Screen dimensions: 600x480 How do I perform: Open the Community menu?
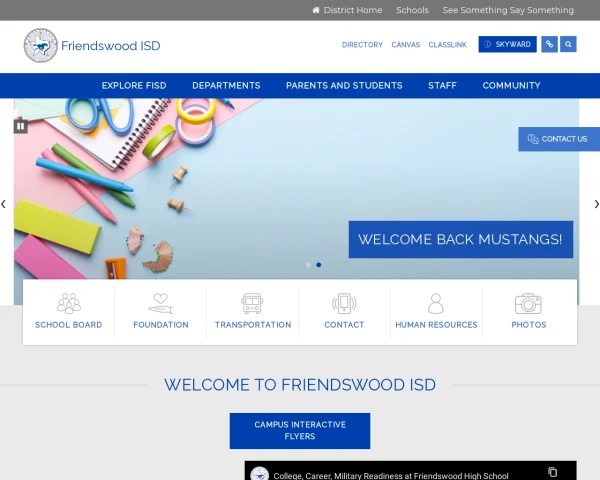(x=511, y=85)
